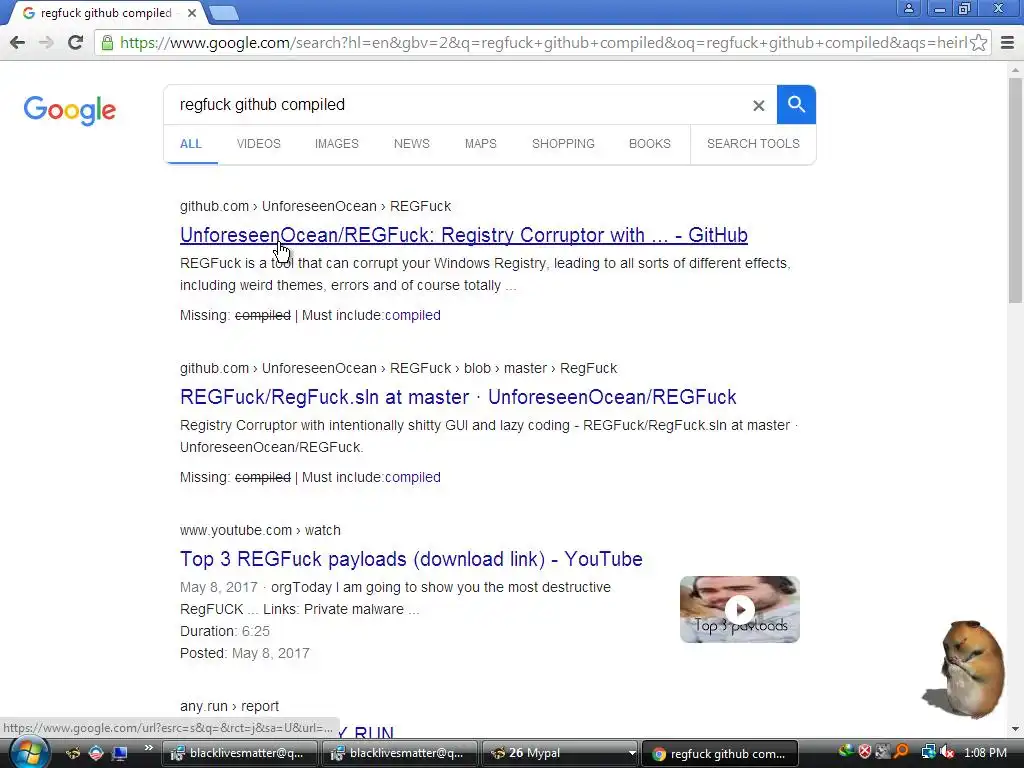
Task: Clear the search box with the X icon
Action: (x=758, y=105)
